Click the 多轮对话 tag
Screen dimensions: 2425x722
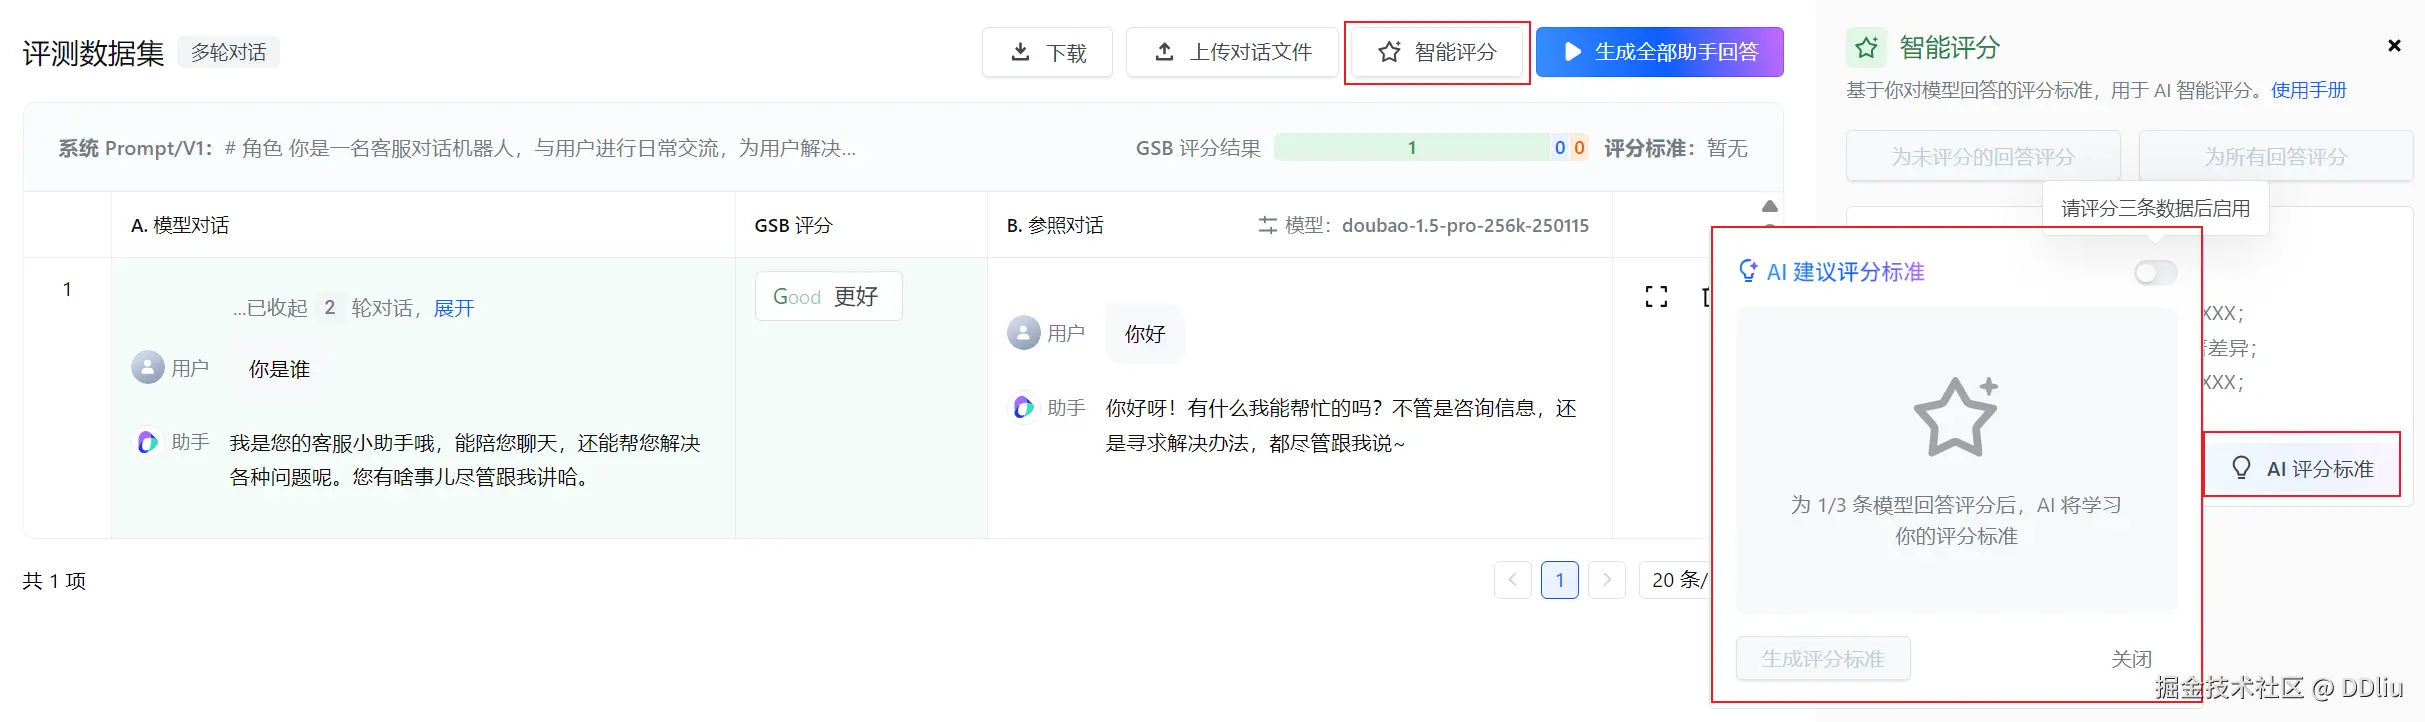click(229, 52)
